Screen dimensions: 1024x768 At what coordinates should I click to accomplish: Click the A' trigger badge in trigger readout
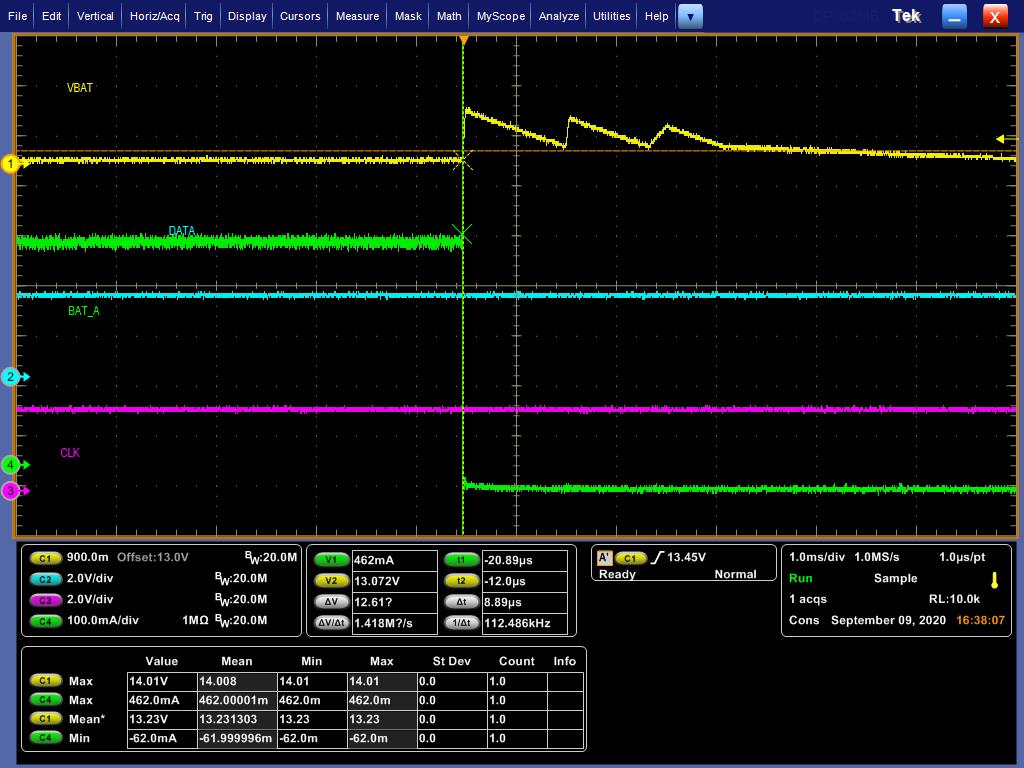click(x=604, y=558)
